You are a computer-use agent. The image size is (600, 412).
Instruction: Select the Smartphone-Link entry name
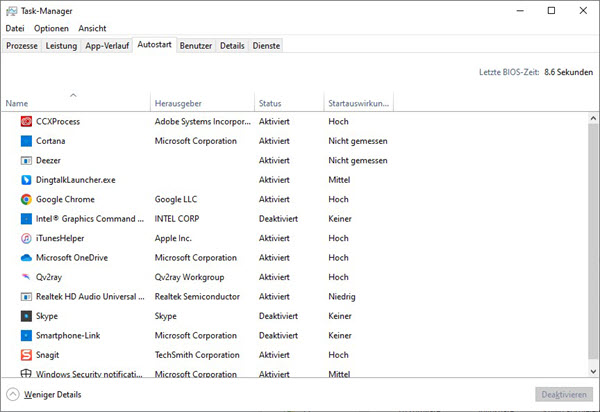[x=68, y=335]
